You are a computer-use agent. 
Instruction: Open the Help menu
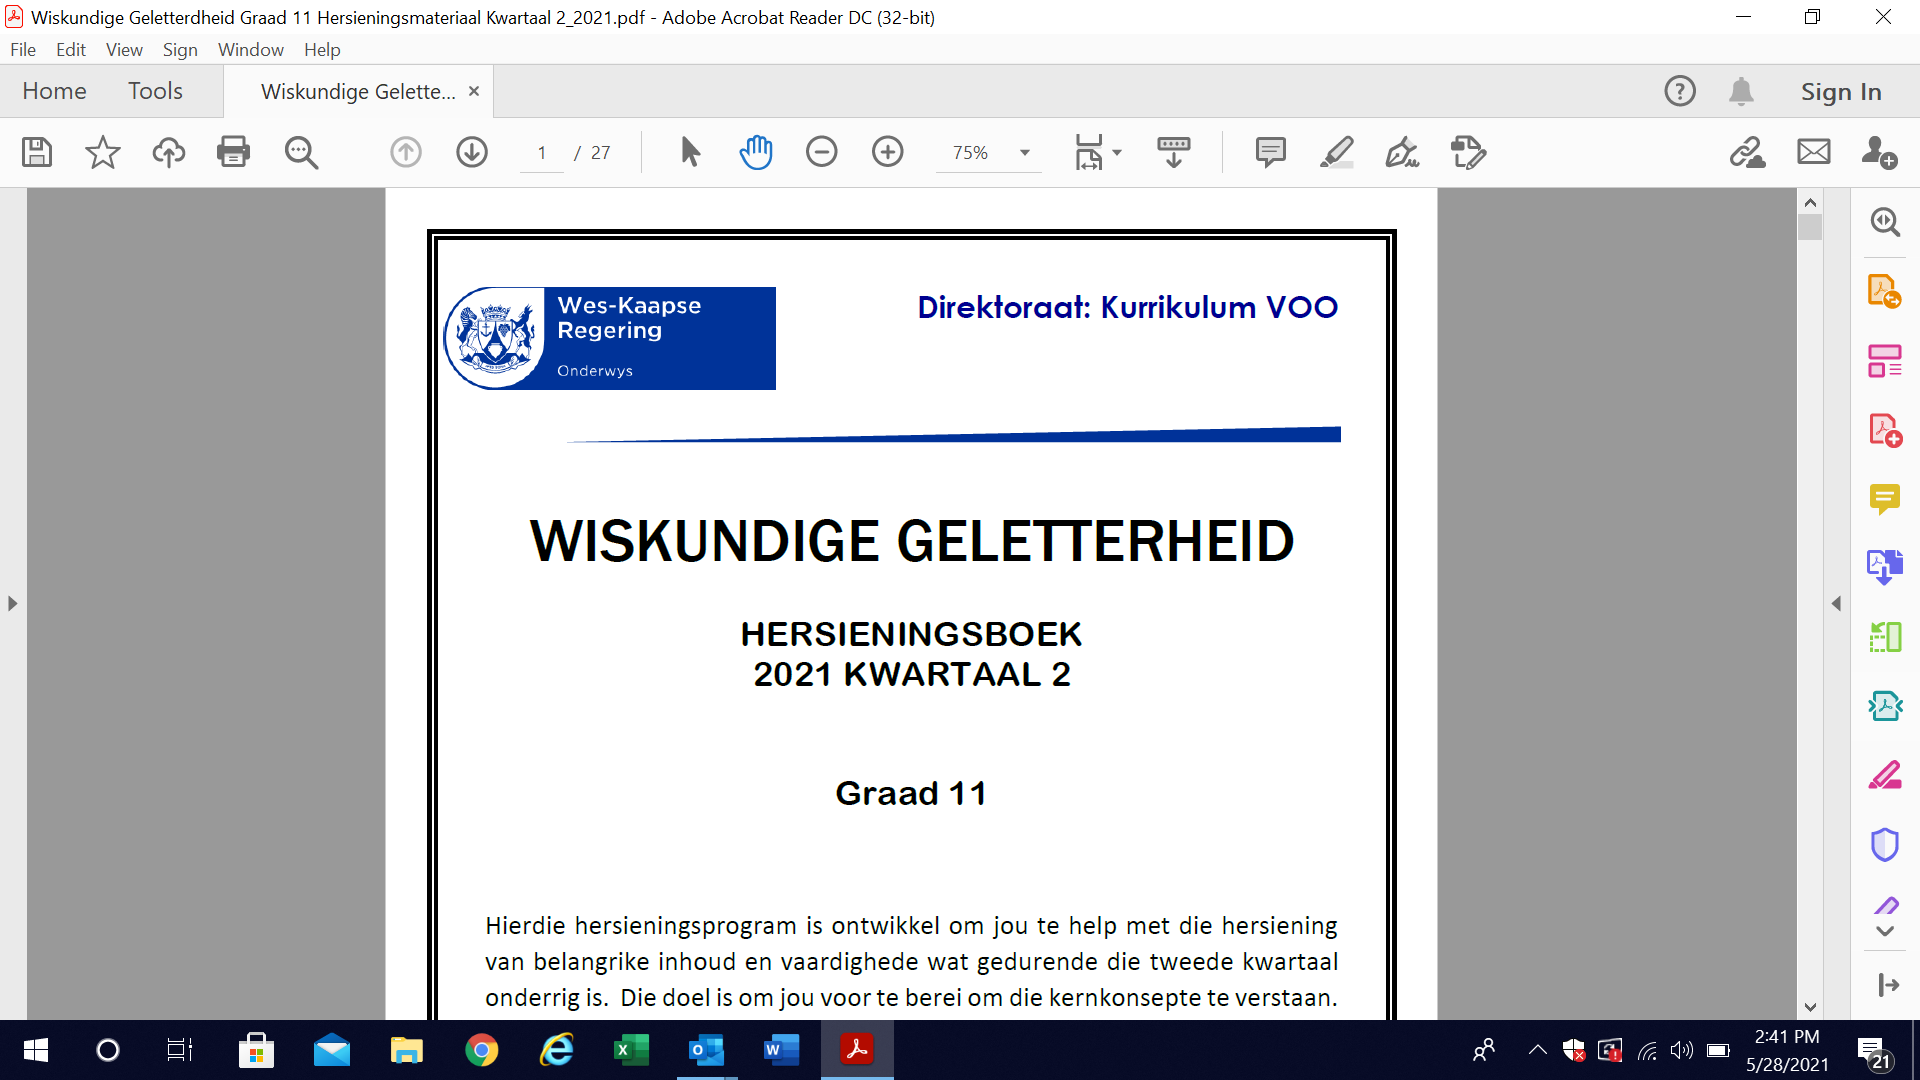point(322,49)
